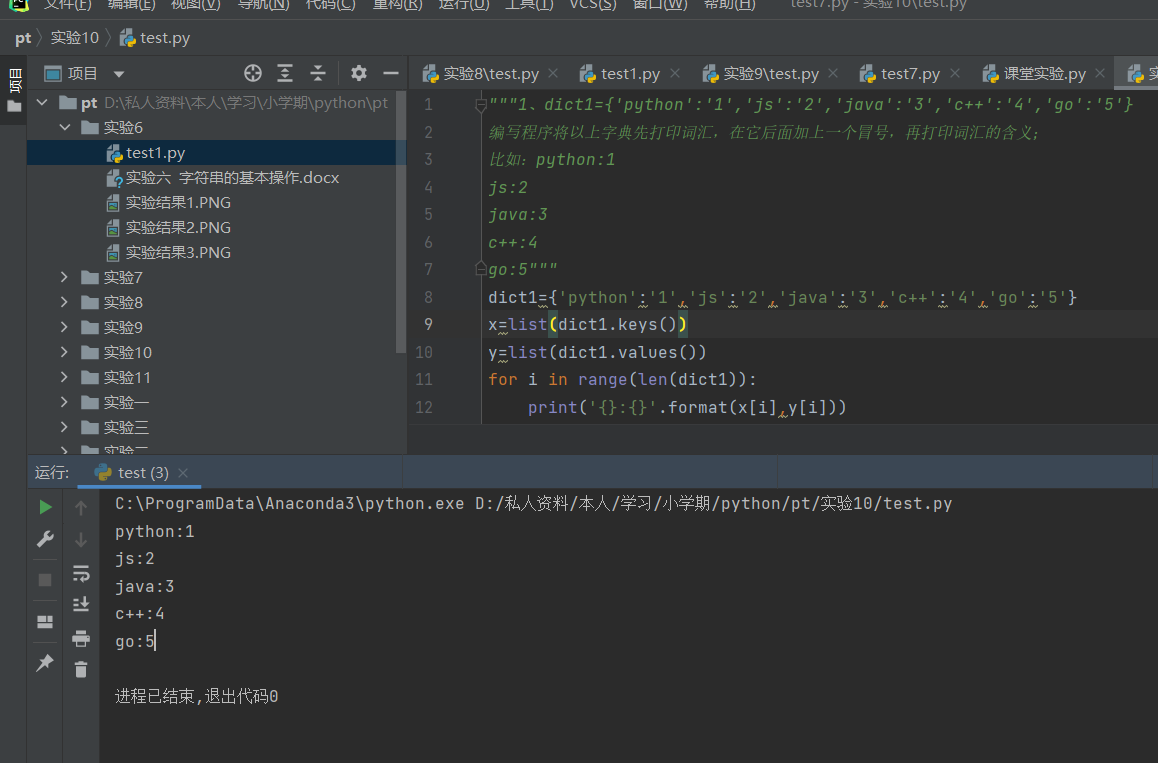Screen dimensions: 1158x763
Task: Open 实验六 字符串的基本操作.docx file
Action: (232, 177)
